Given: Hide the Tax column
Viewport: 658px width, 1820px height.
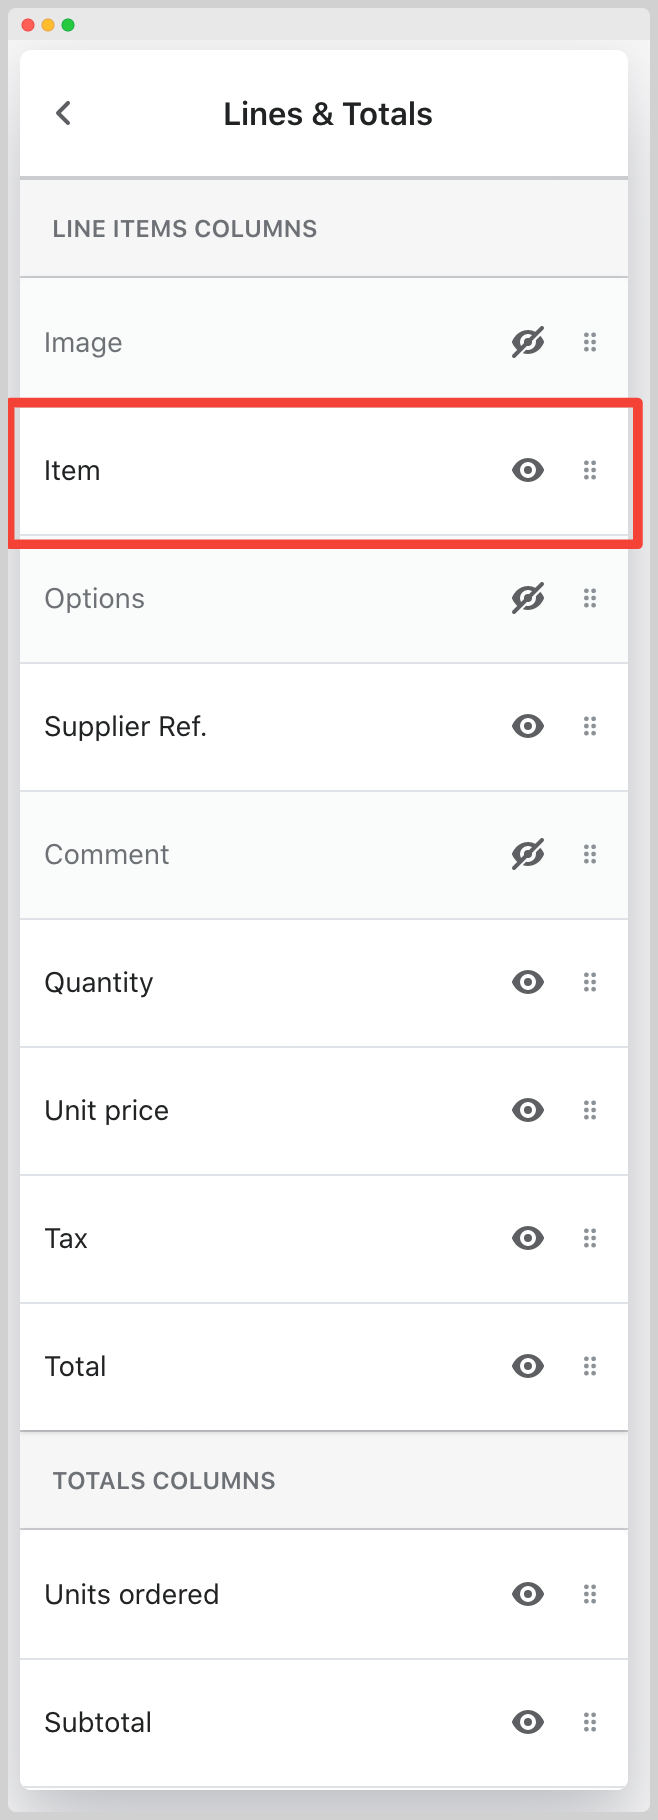Looking at the screenshot, I should coord(527,1238).
